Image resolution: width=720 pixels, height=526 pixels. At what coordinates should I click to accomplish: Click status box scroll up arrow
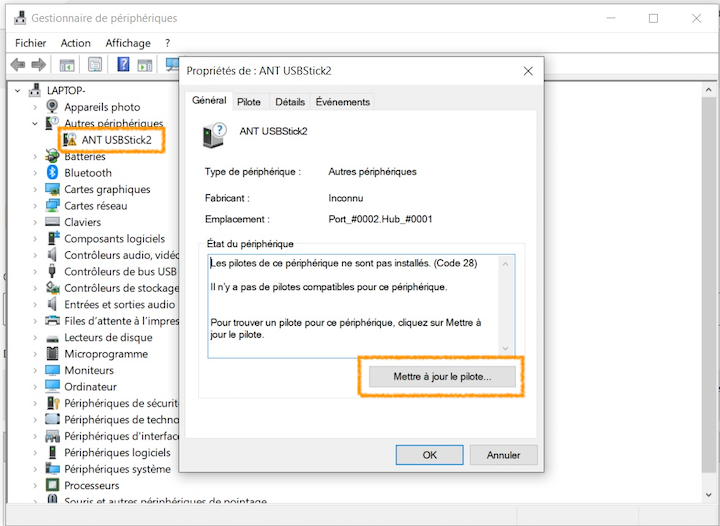pos(505,264)
